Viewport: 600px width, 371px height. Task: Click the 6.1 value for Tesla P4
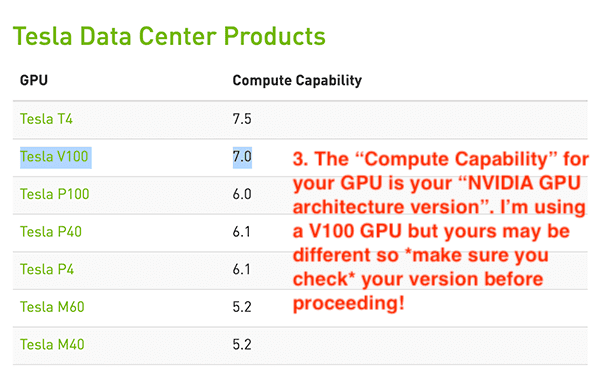[x=241, y=269]
